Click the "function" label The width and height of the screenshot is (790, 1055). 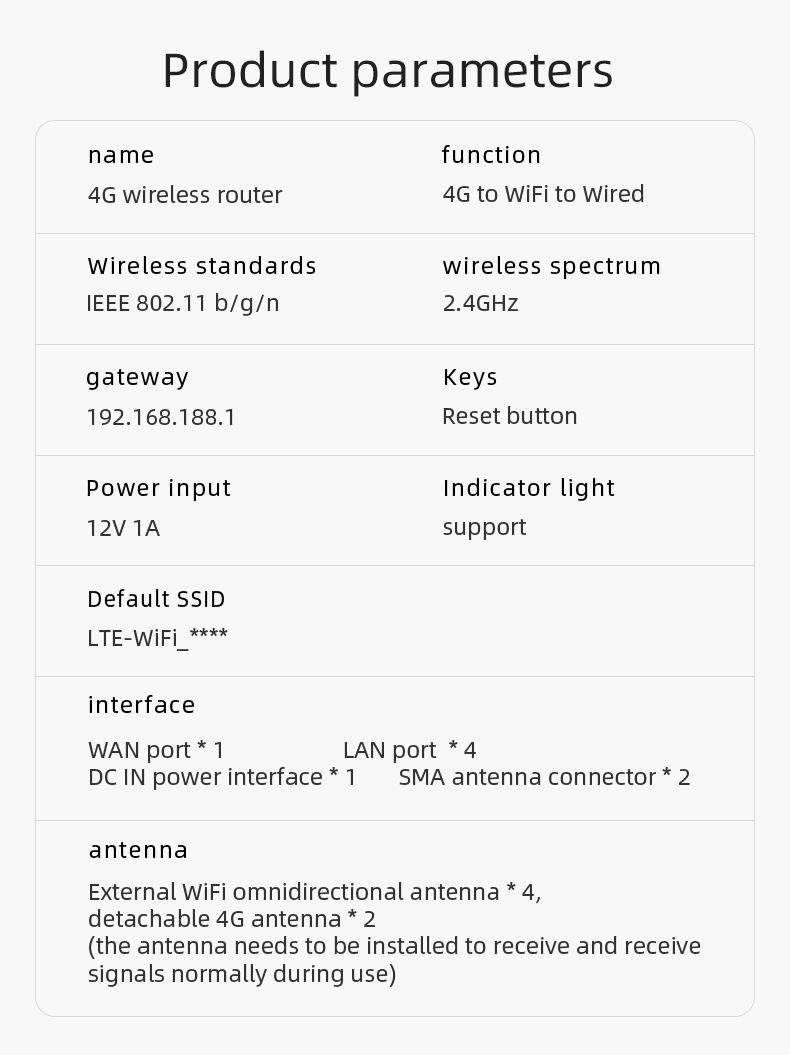tap(491, 155)
